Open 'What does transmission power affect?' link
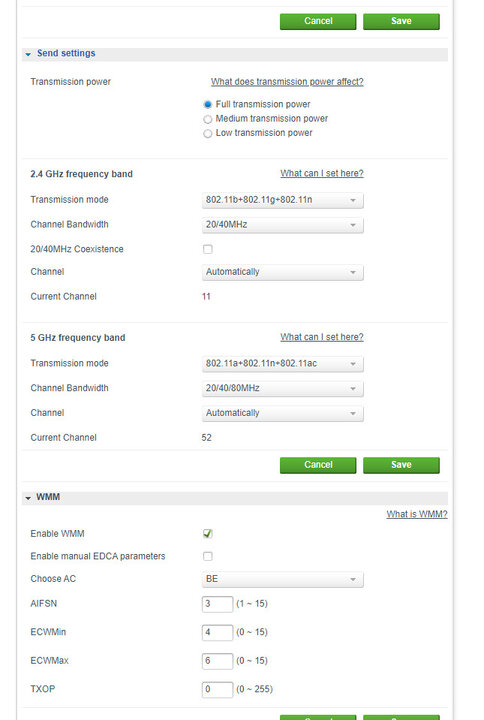This screenshot has height=720, width=484. pos(287,82)
